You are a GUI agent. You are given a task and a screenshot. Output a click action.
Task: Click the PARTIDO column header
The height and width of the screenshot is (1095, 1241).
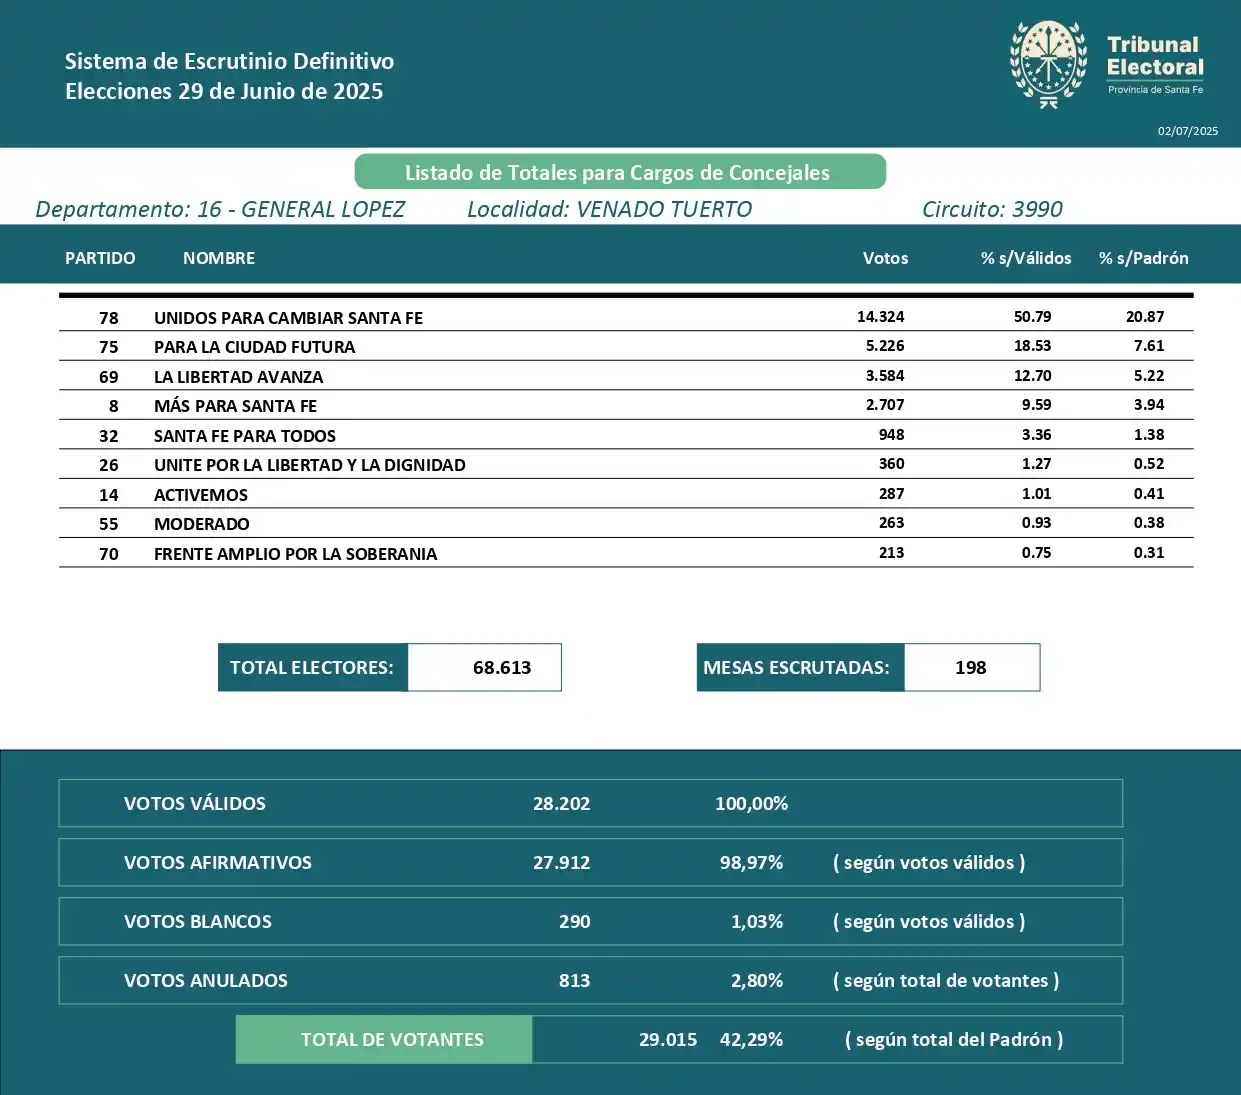(x=100, y=258)
